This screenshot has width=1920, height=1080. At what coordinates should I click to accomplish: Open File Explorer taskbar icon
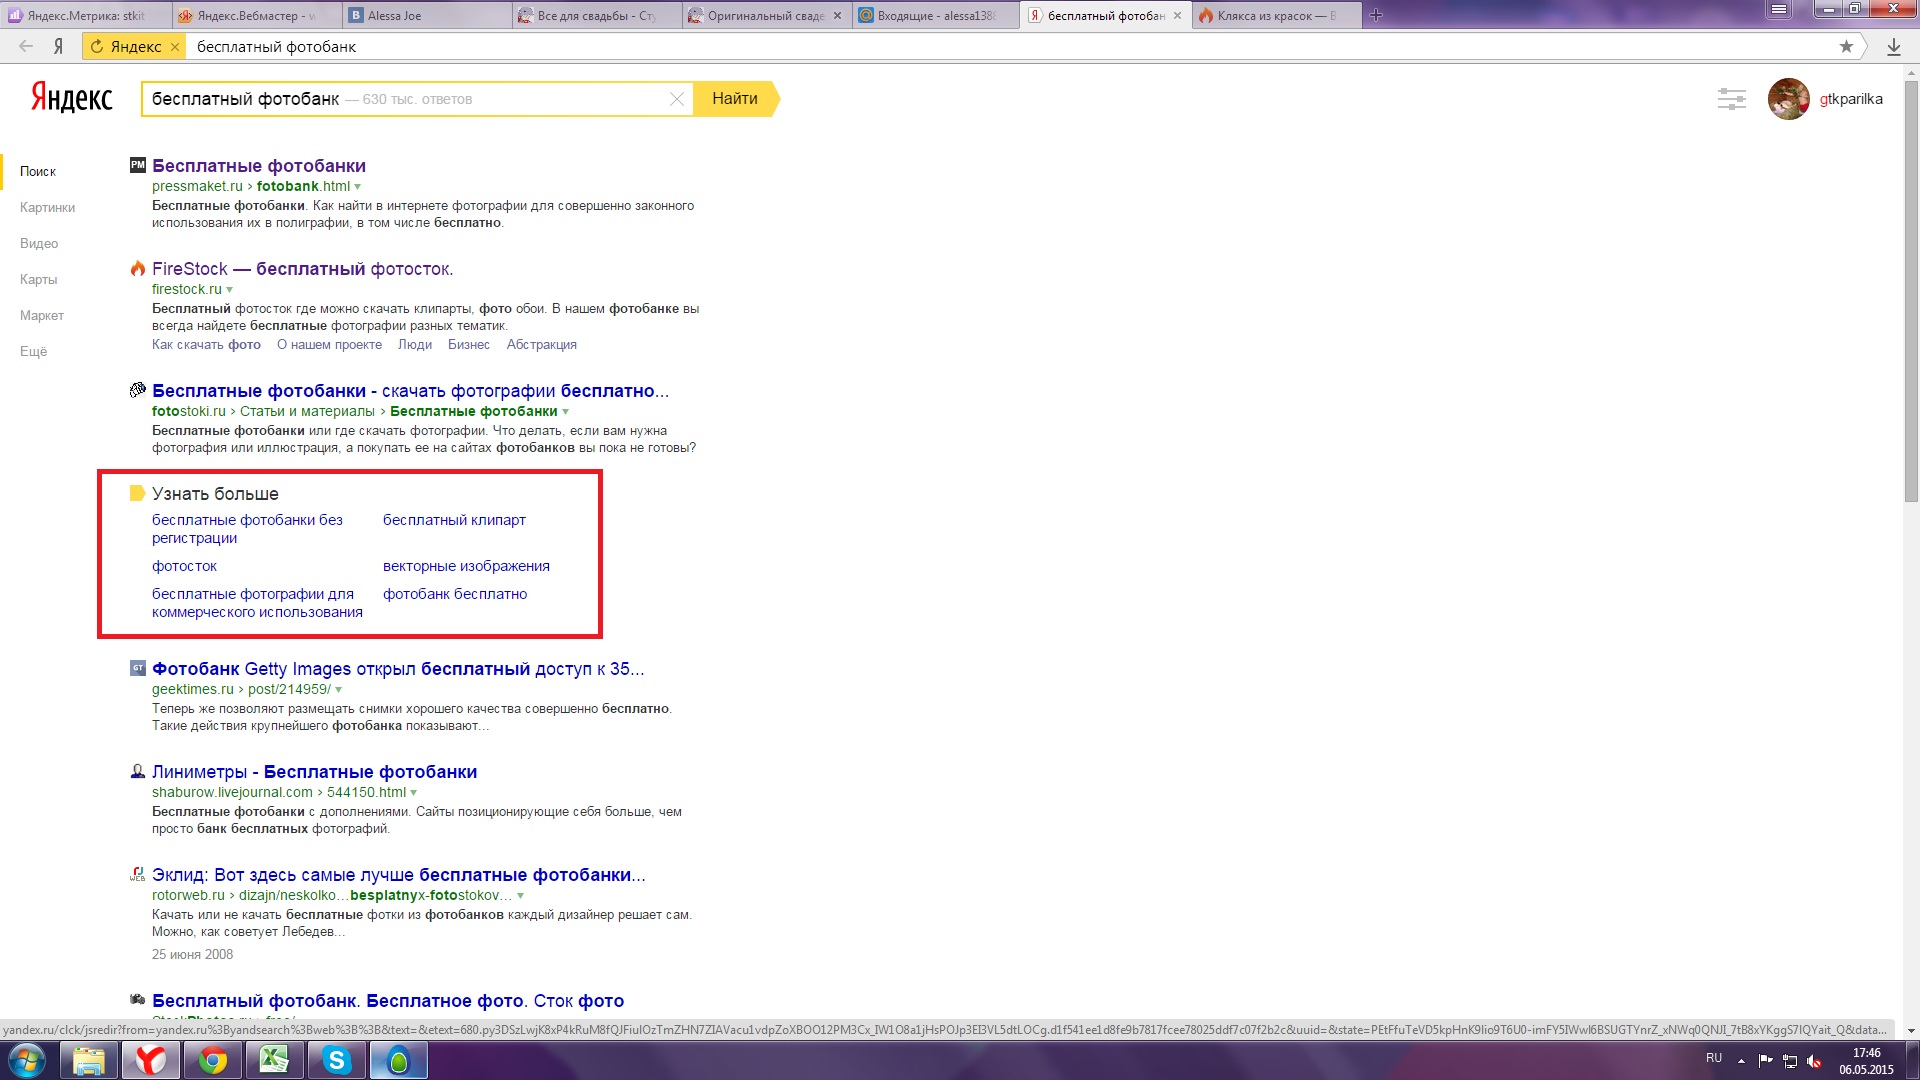[89, 1060]
